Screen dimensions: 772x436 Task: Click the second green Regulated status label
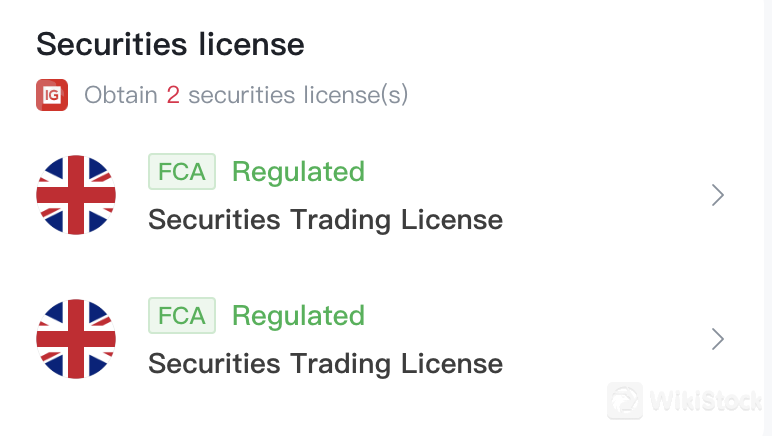(298, 316)
